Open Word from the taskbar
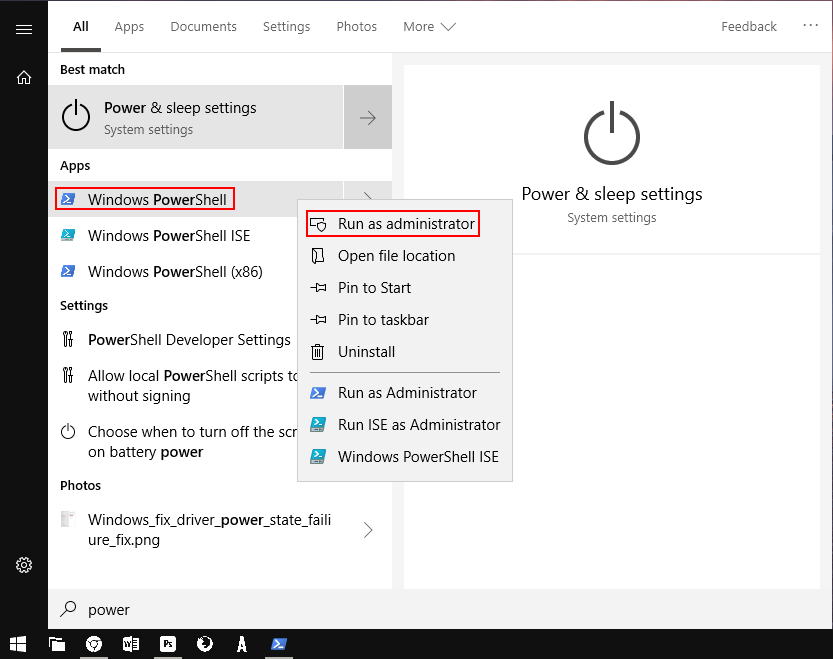Screen dimensions: 833x659 click(131, 644)
